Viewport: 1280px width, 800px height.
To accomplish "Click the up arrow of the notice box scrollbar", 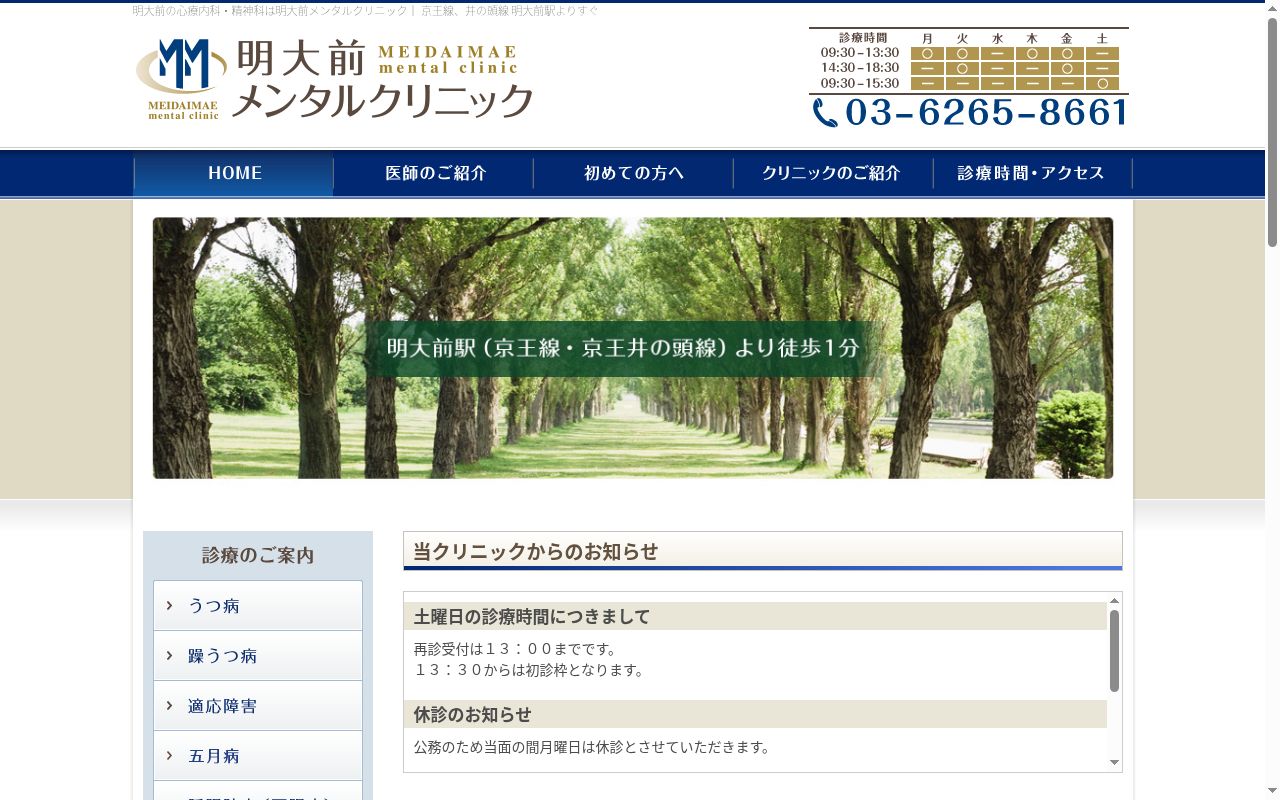I will pyautogui.click(x=1114, y=601).
